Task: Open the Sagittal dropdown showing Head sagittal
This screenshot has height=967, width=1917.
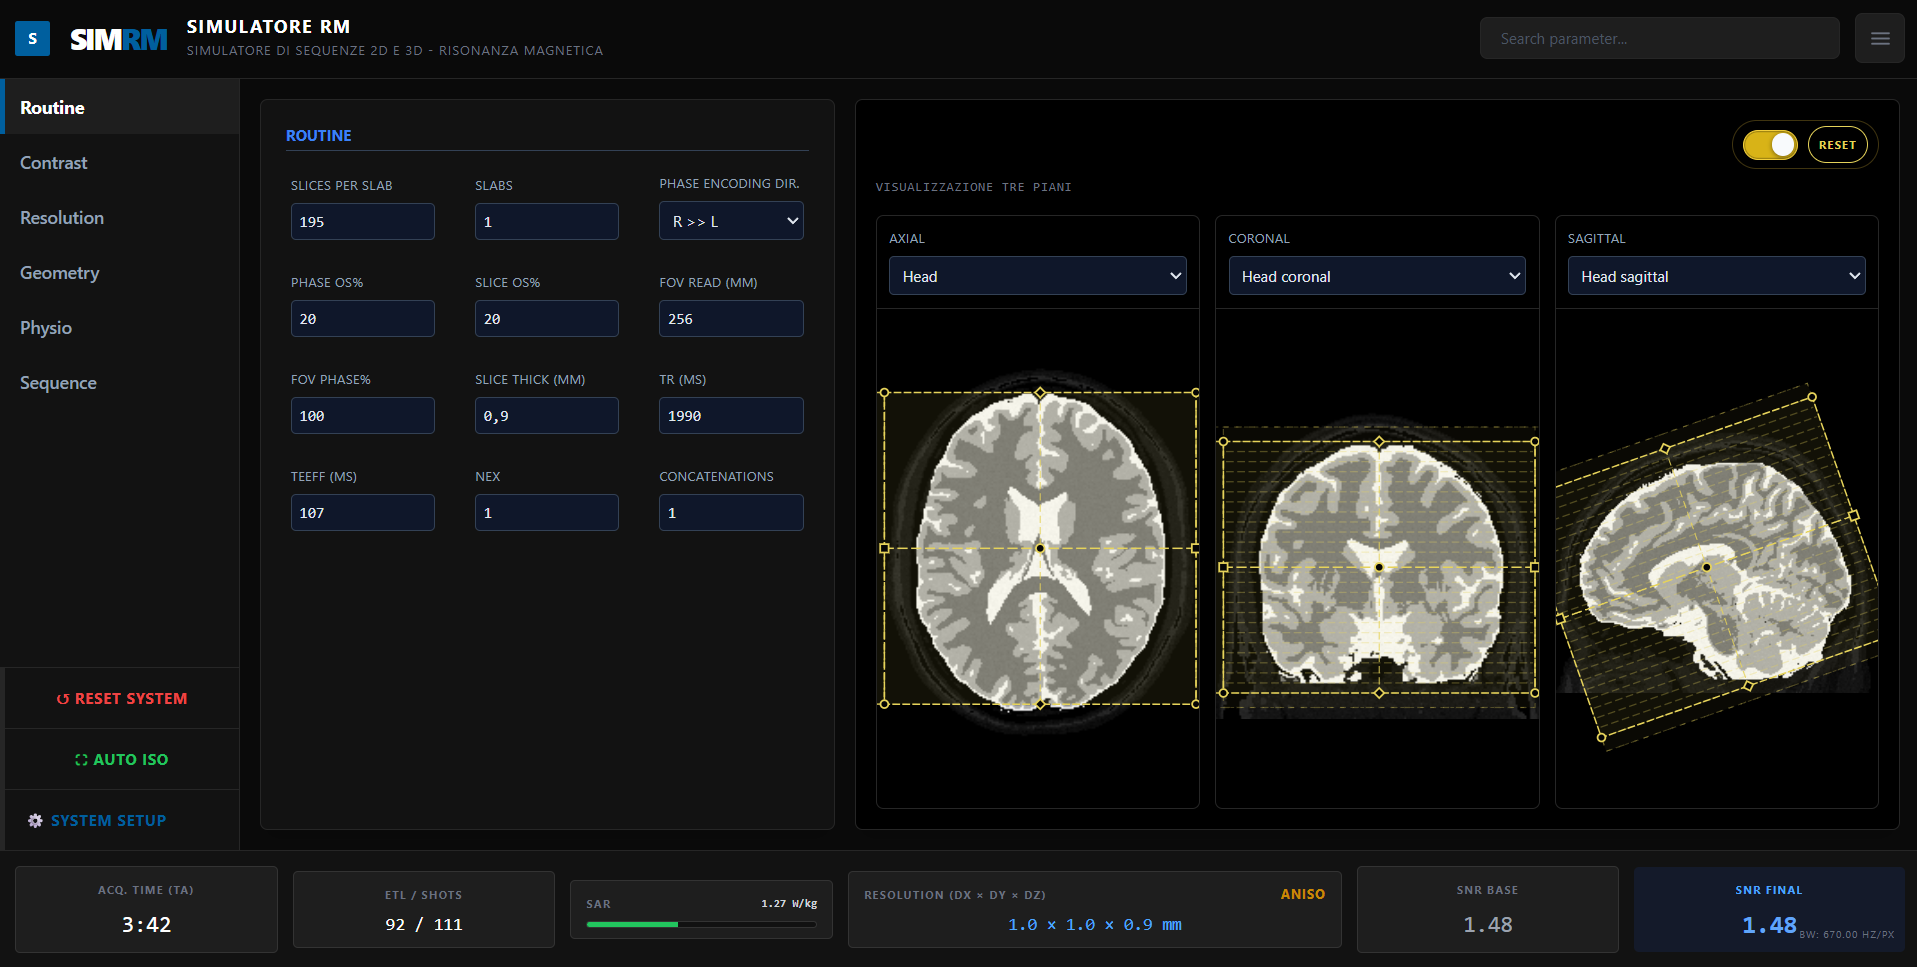Action: pyautogui.click(x=1716, y=276)
